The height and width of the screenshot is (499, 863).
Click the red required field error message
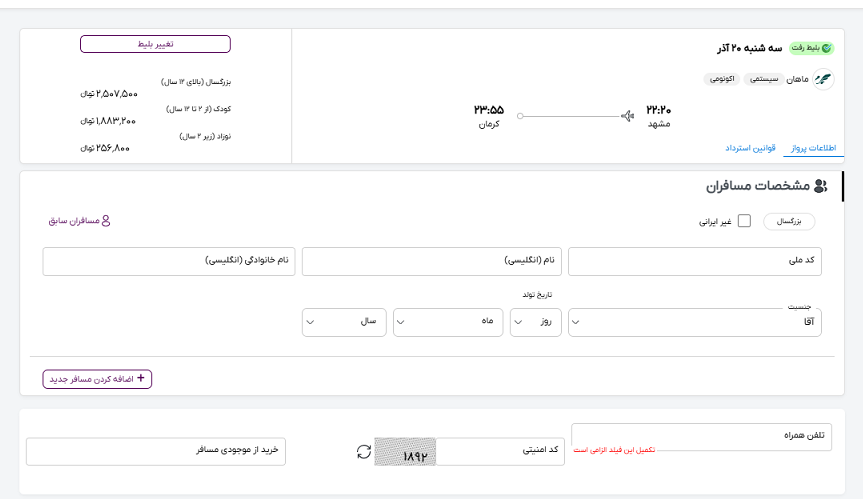(x=614, y=450)
